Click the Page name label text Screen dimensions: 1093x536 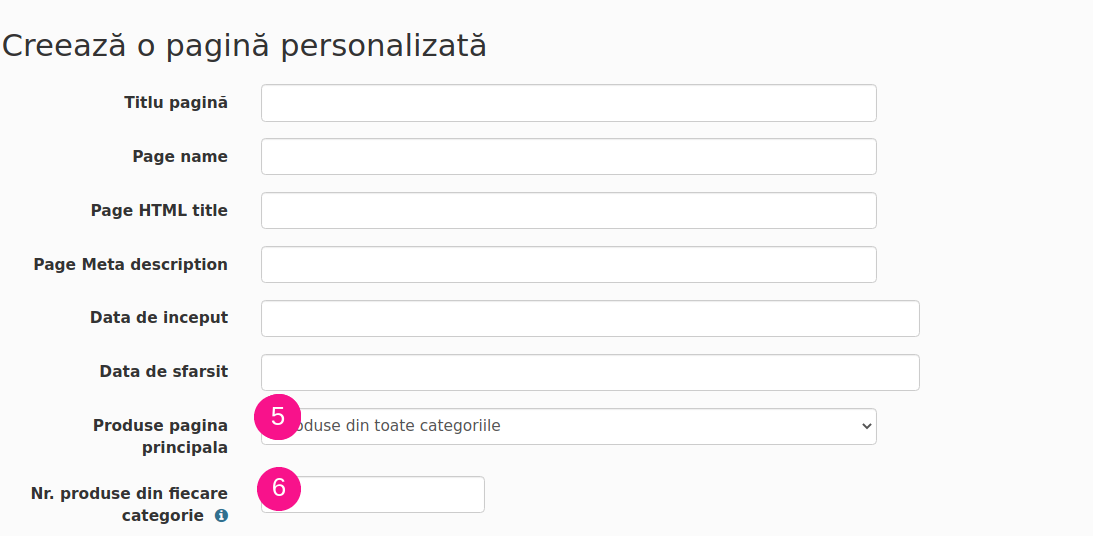180,156
